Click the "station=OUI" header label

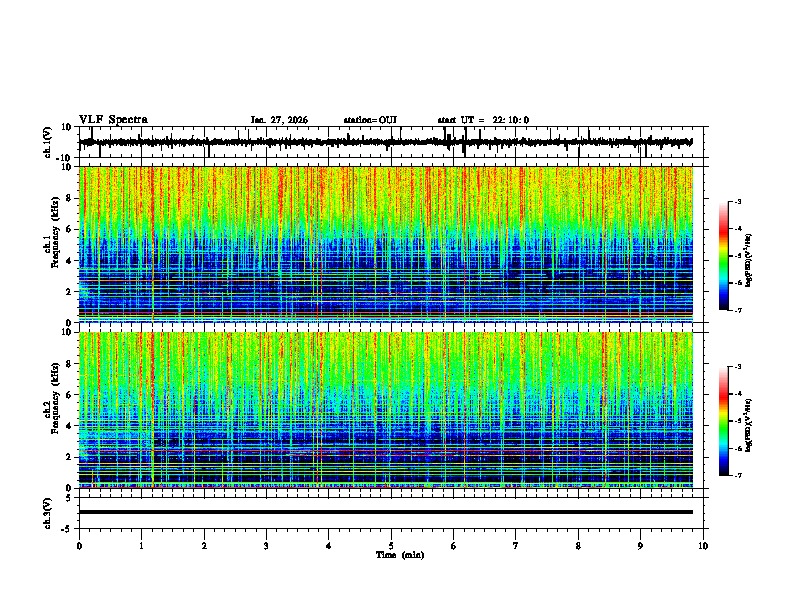pos(370,120)
